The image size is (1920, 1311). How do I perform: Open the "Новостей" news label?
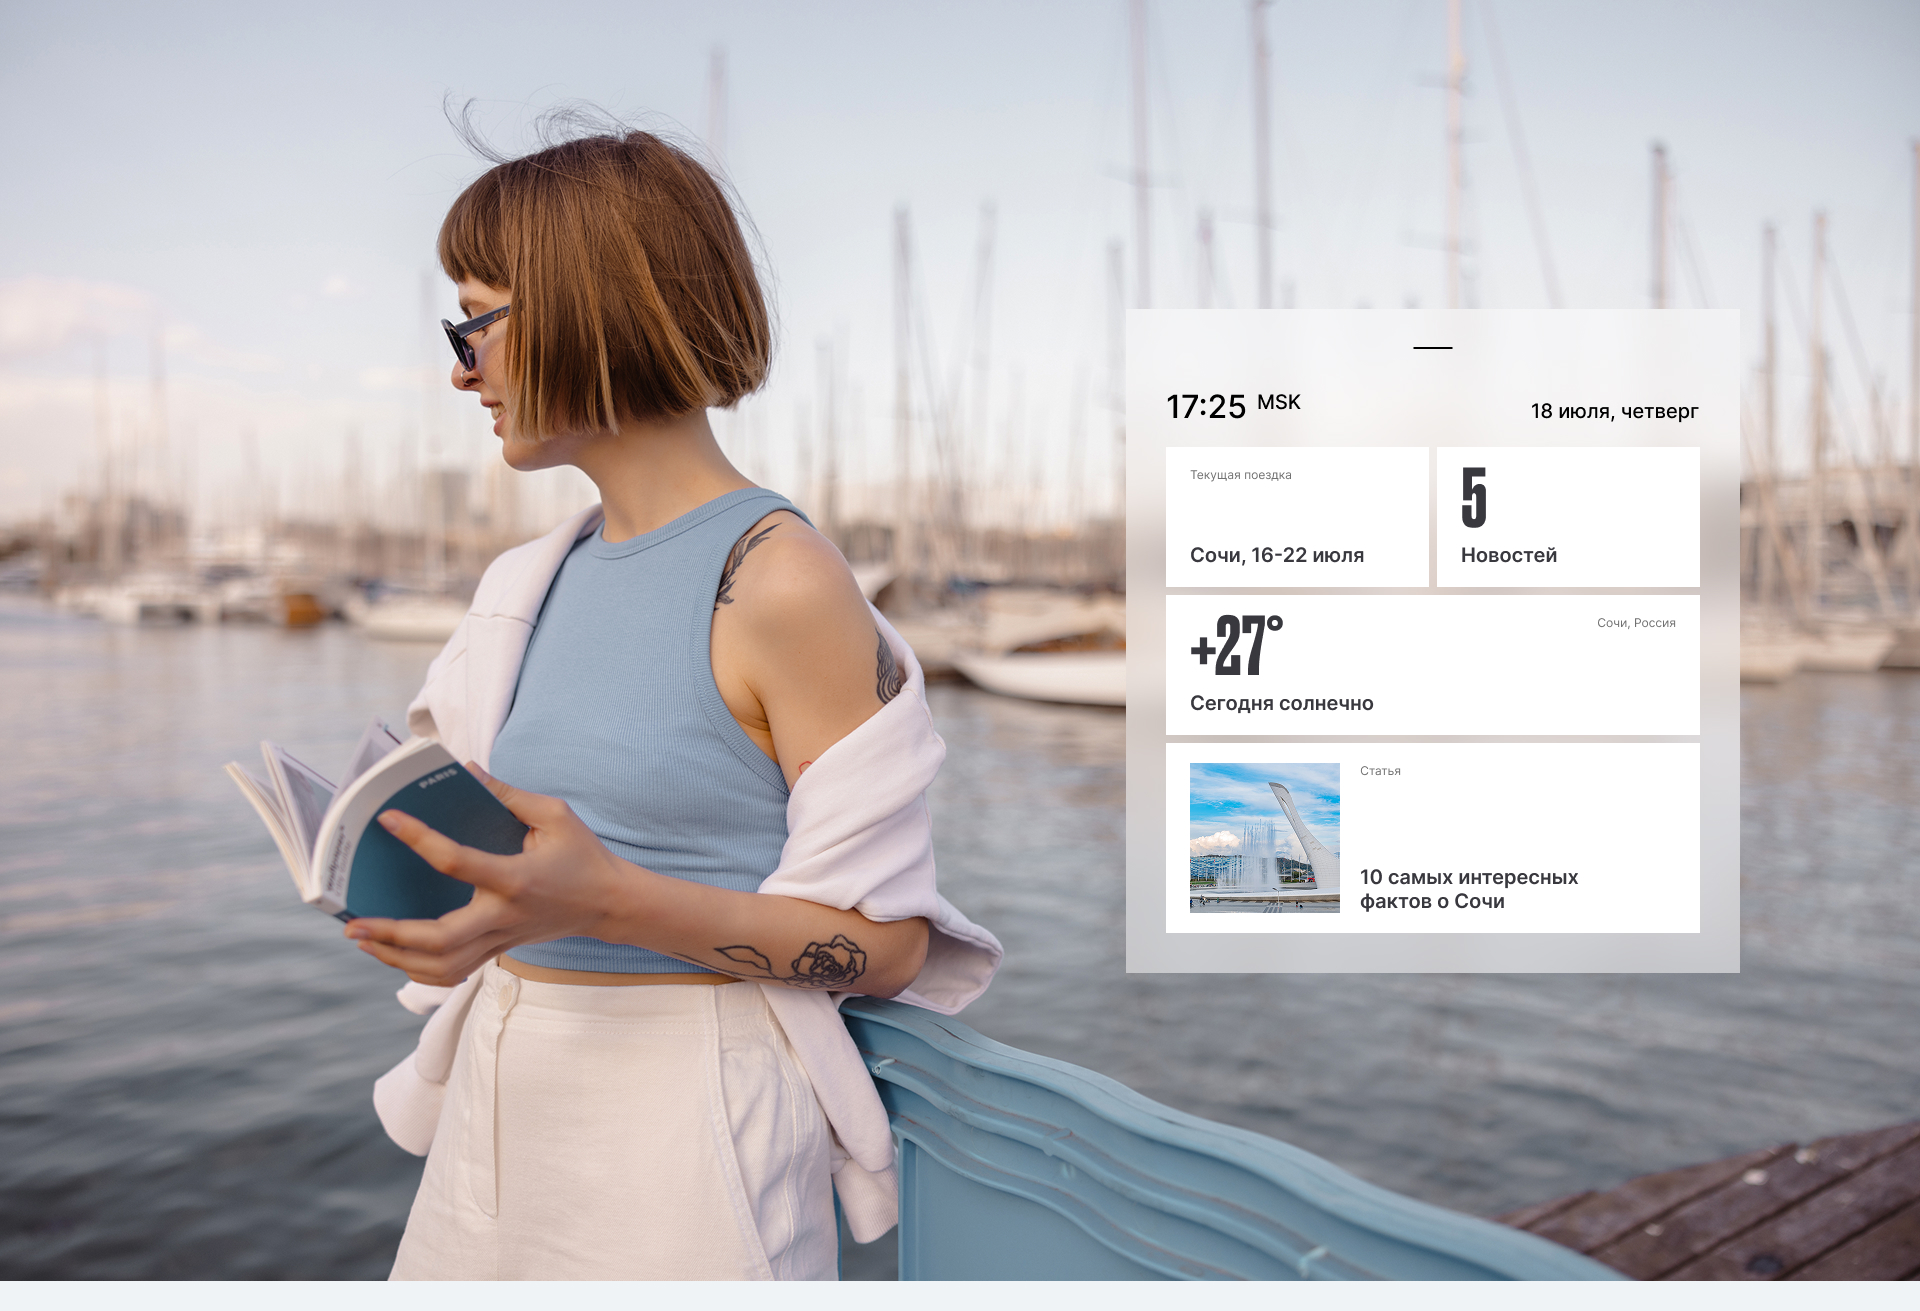(x=1508, y=555)
